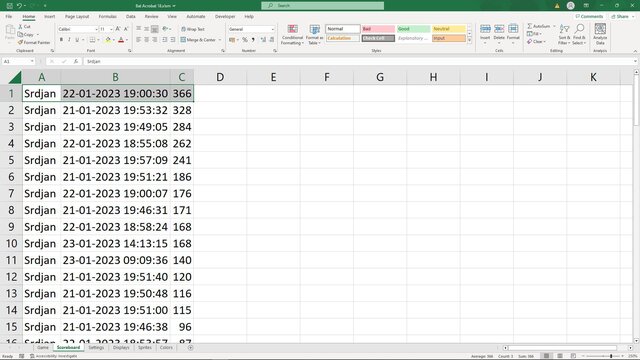Open the Calibri font name dropdown

pos(96,29)
